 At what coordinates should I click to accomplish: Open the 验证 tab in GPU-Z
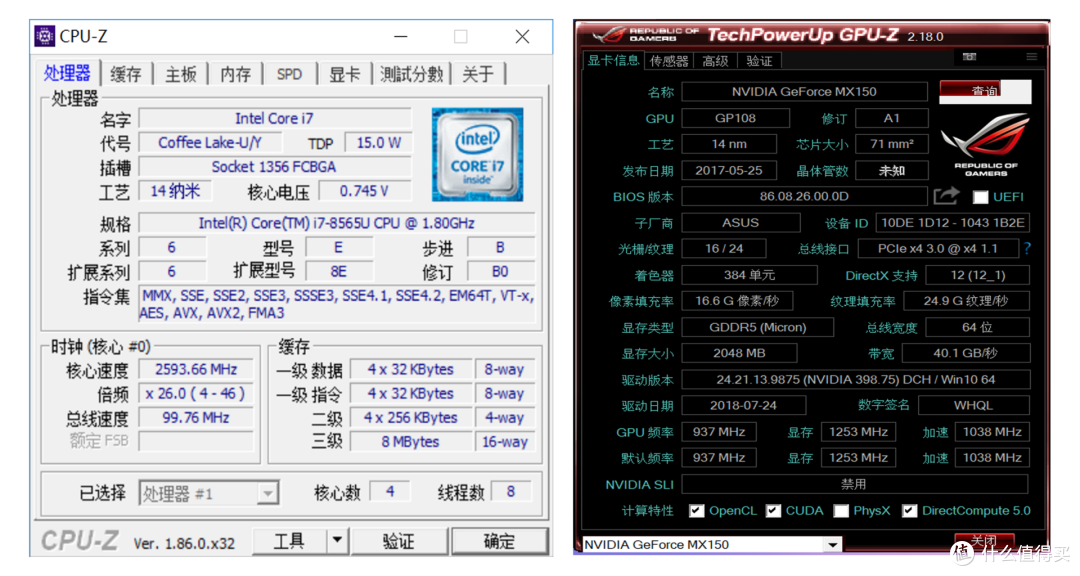tap(760, 61)
